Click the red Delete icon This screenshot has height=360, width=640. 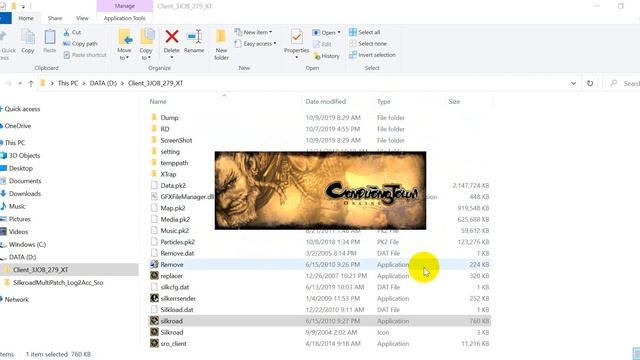click(x=172, y=36)
